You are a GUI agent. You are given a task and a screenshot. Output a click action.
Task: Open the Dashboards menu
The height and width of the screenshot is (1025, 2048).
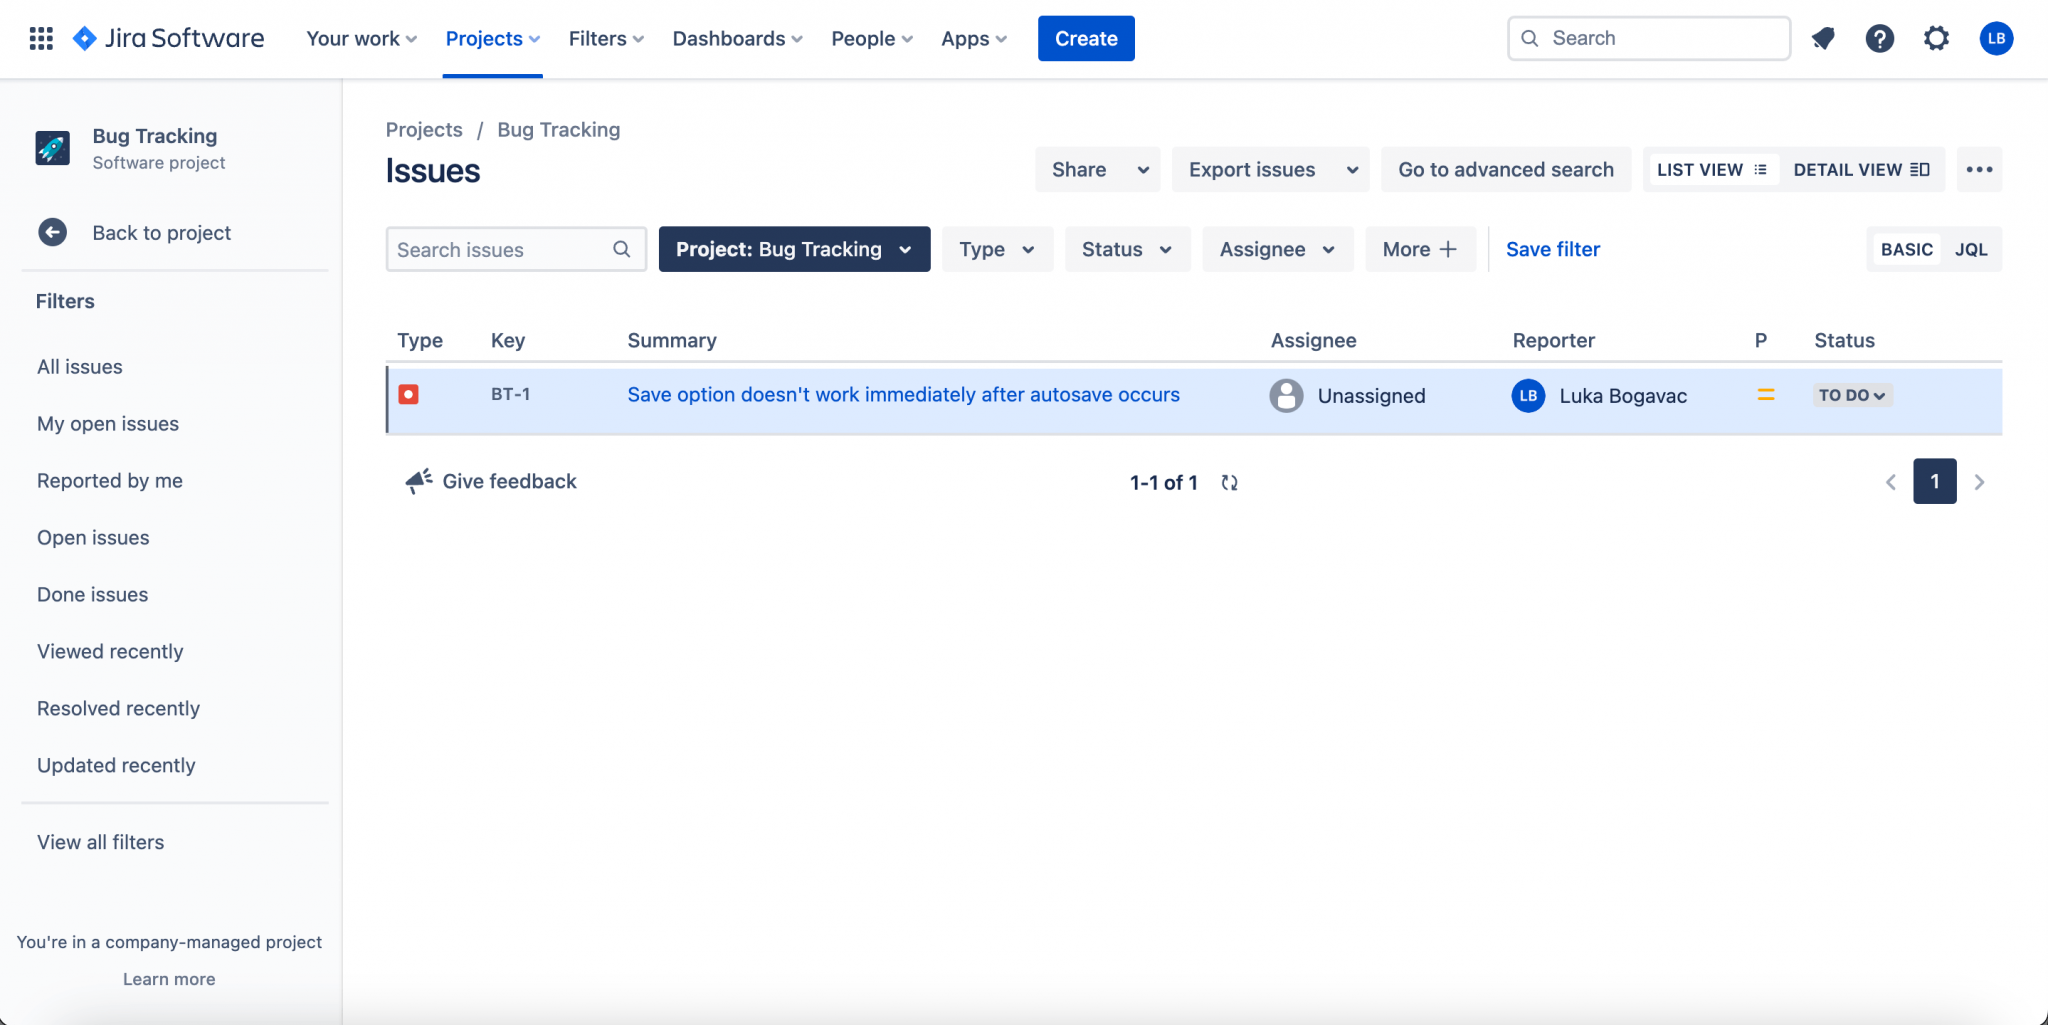point(736,38)
